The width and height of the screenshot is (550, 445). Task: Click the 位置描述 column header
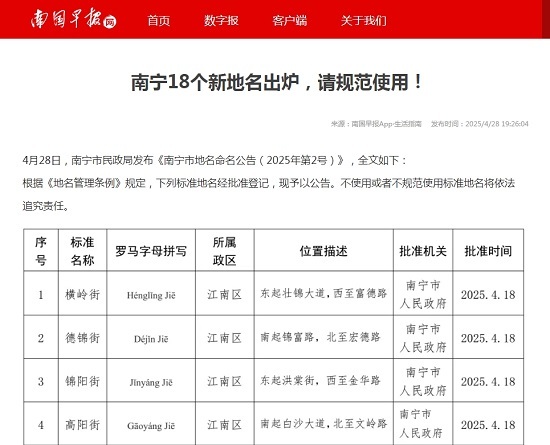coord(323,251)
